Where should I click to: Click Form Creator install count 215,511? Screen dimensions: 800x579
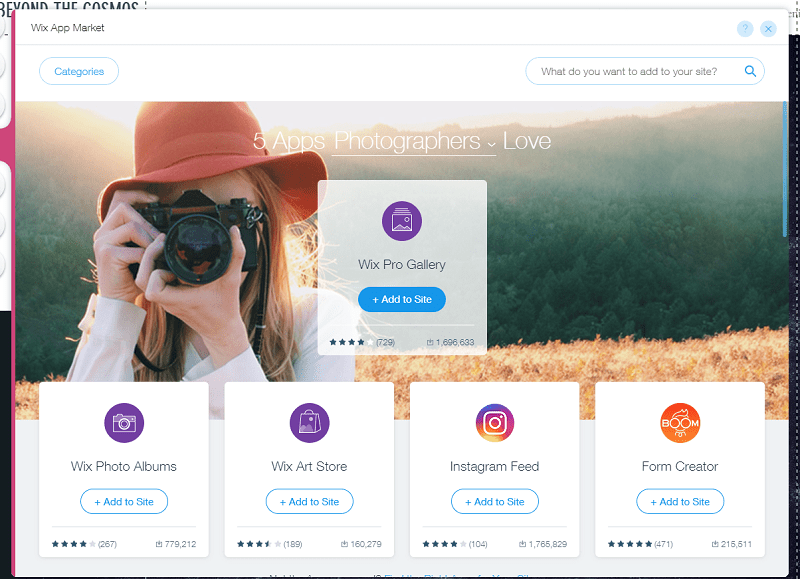tap(732, 544)
